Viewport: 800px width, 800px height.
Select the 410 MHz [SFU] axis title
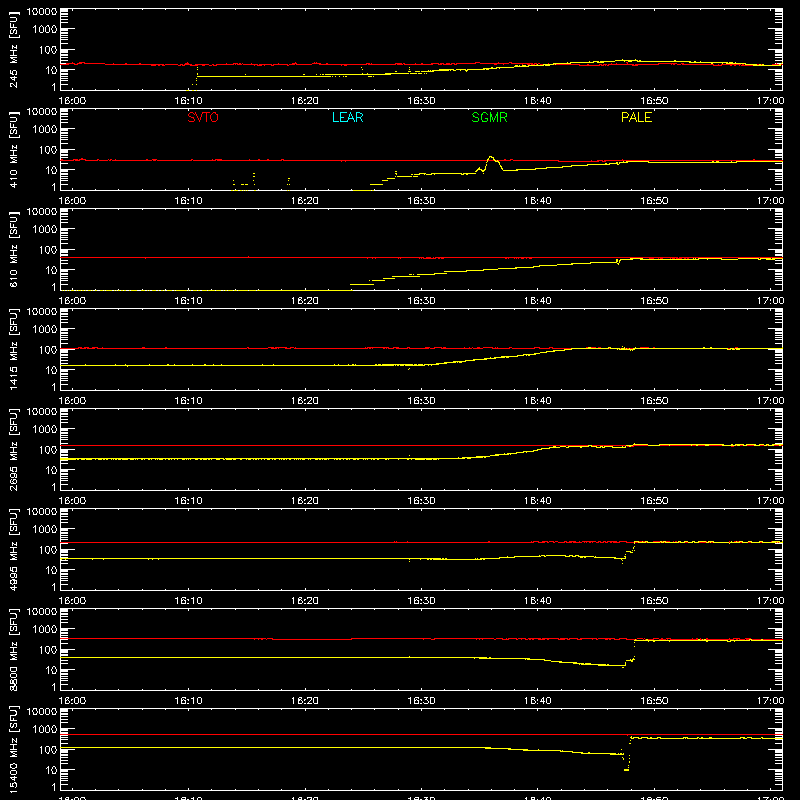[x=14, y=150]
